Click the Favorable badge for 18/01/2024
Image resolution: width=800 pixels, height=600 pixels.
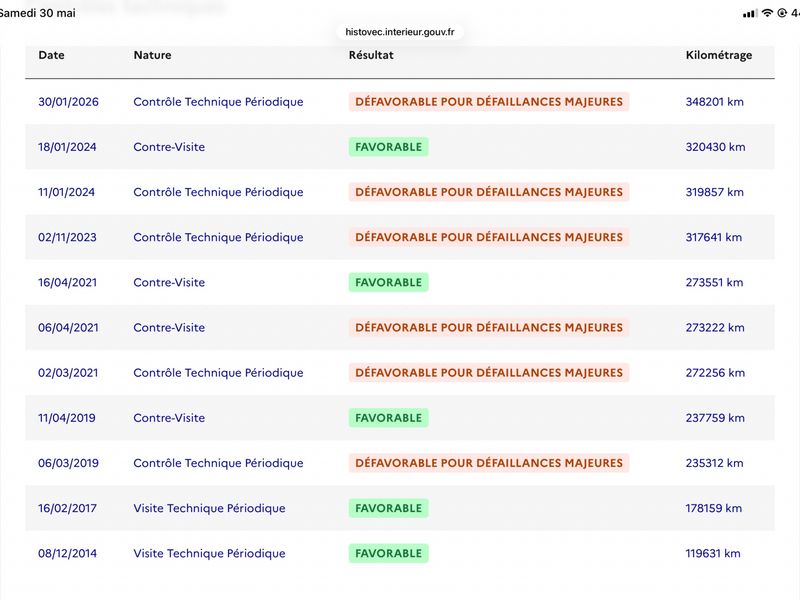[x=388, y=147]
